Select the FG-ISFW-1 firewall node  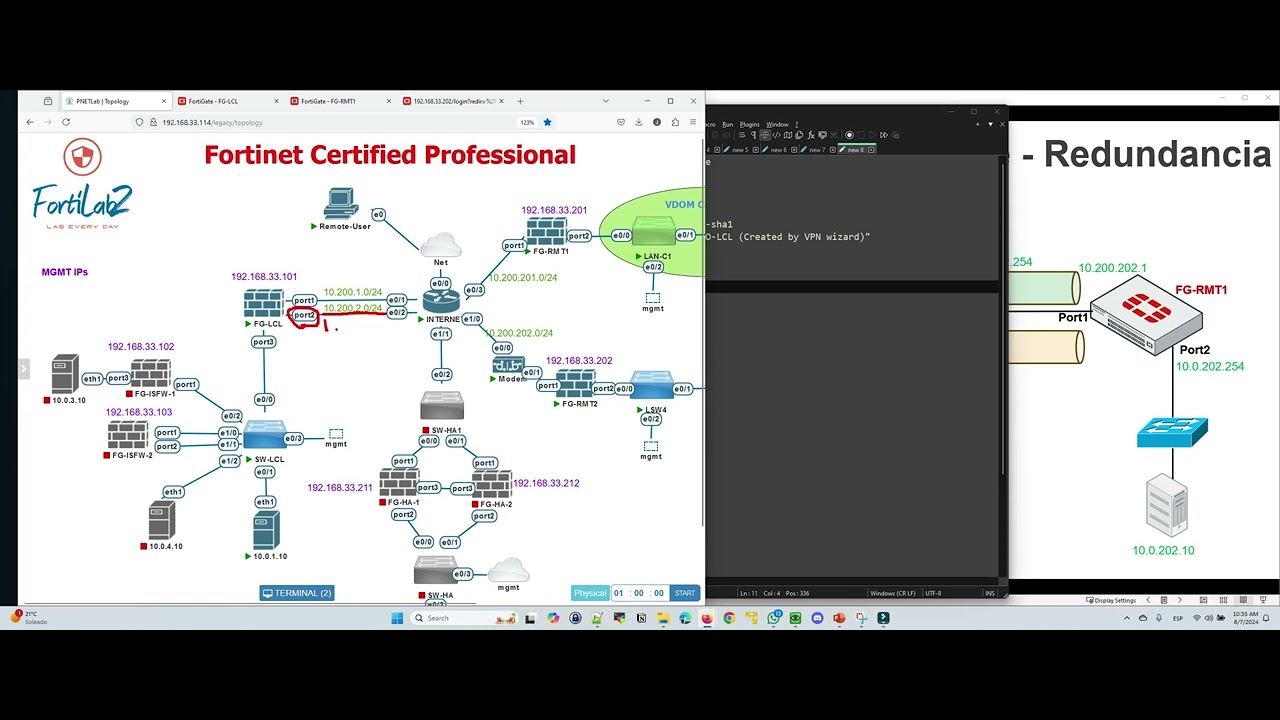(150, 374)
